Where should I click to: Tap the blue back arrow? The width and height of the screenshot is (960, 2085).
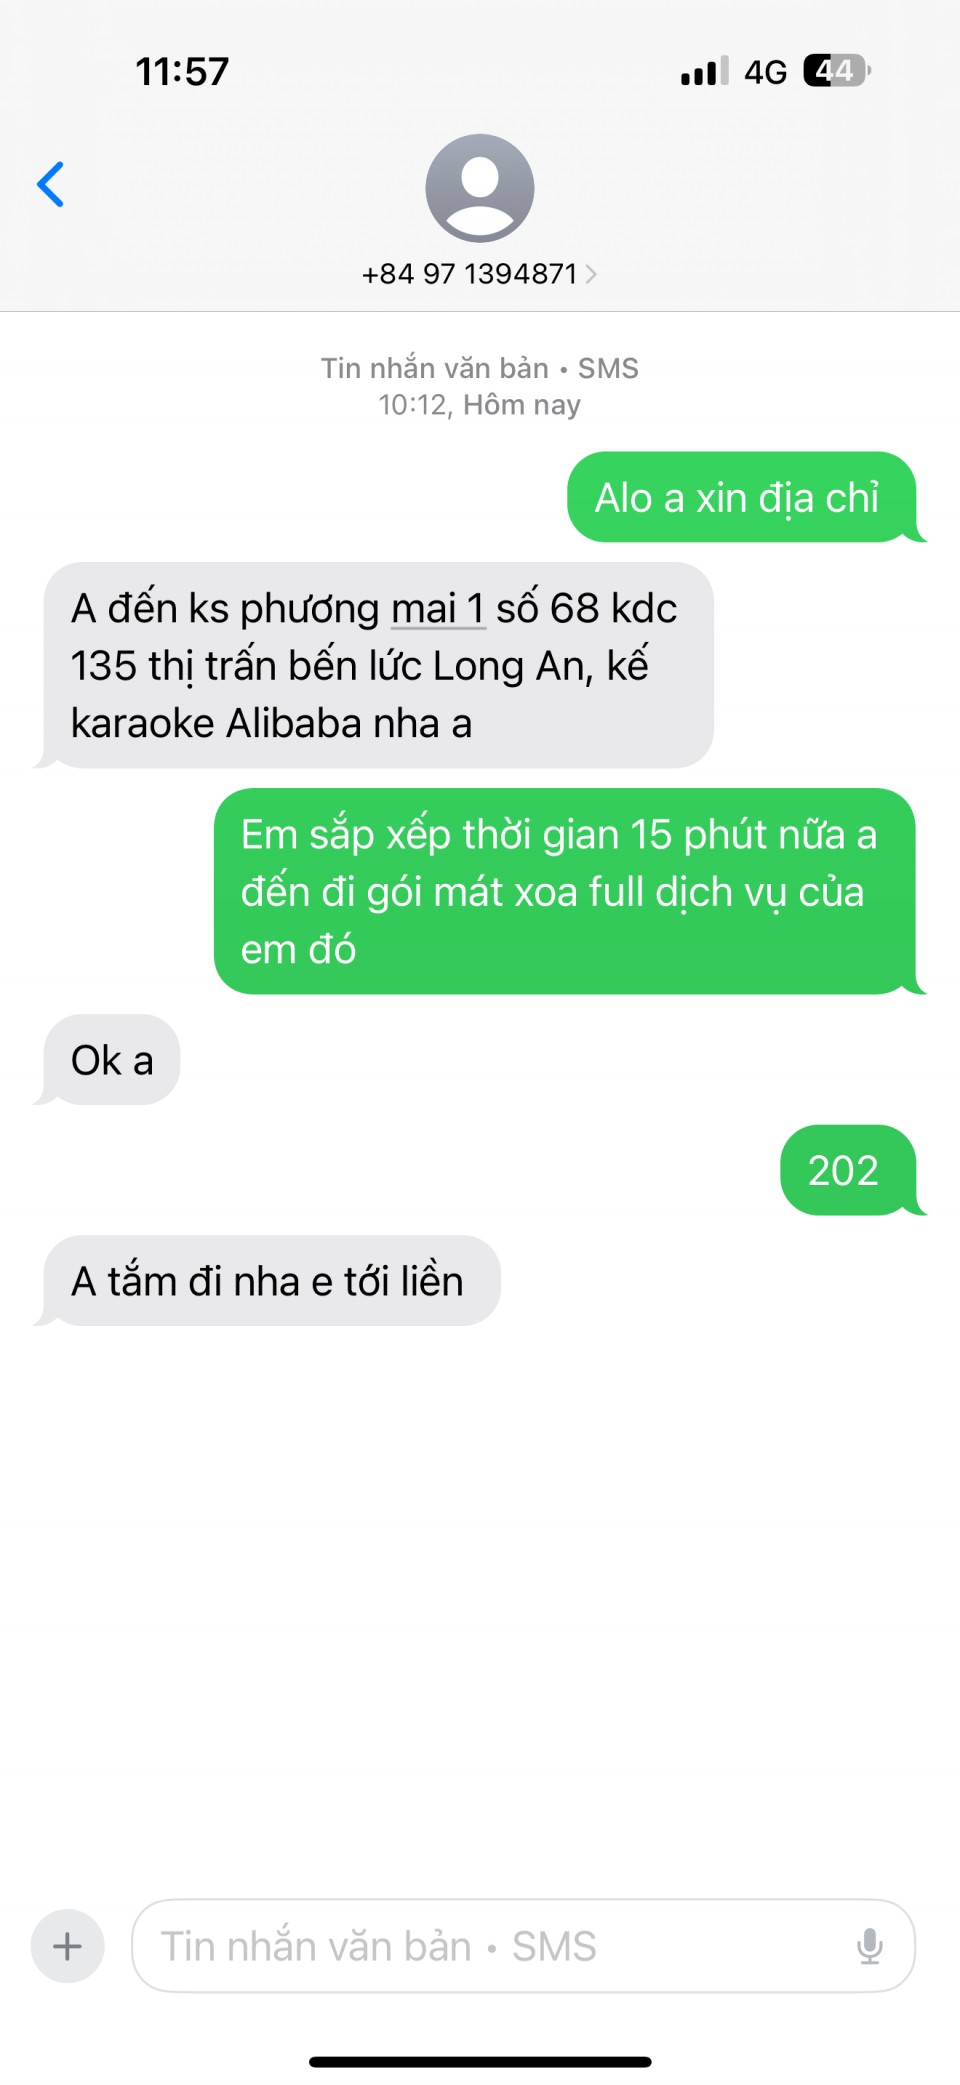point(50,185)
